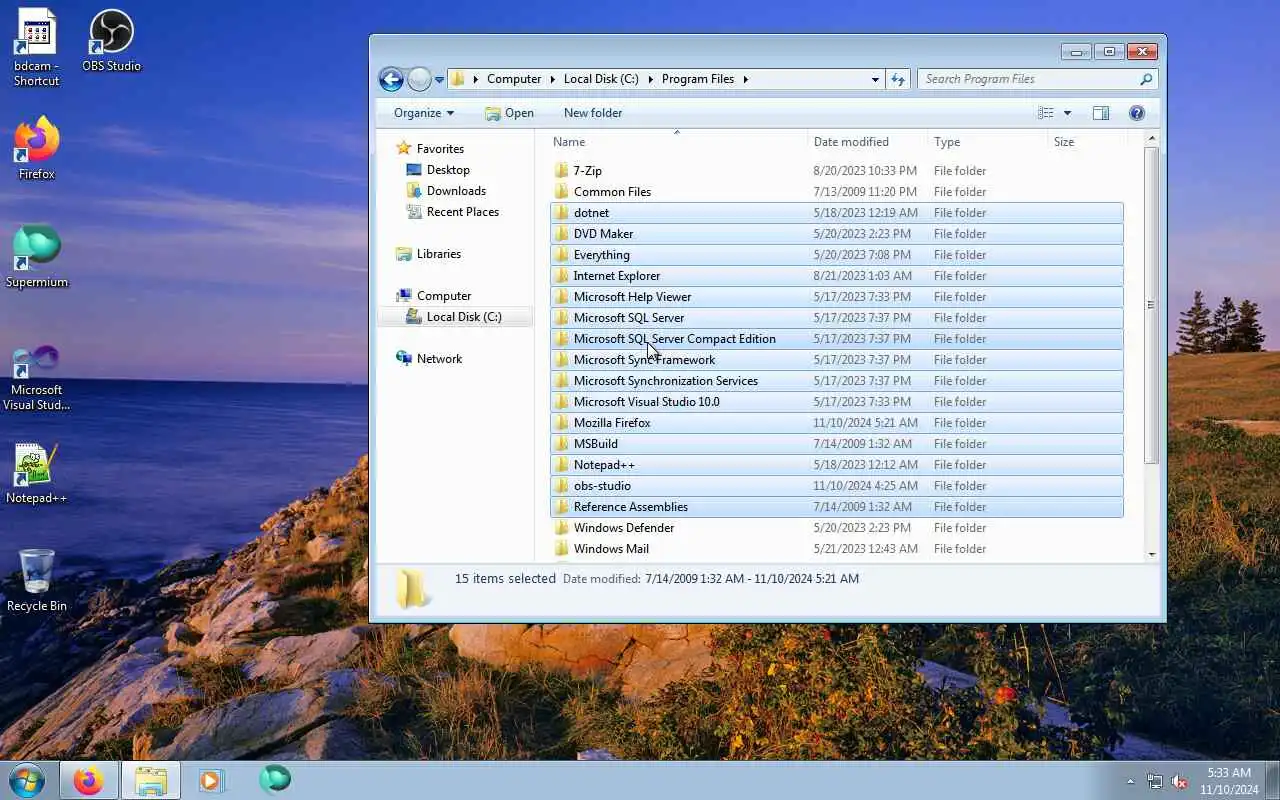Click the Explorer Forward arrow button
This screenshot has height=800, width=1280.
click(419, 79)
